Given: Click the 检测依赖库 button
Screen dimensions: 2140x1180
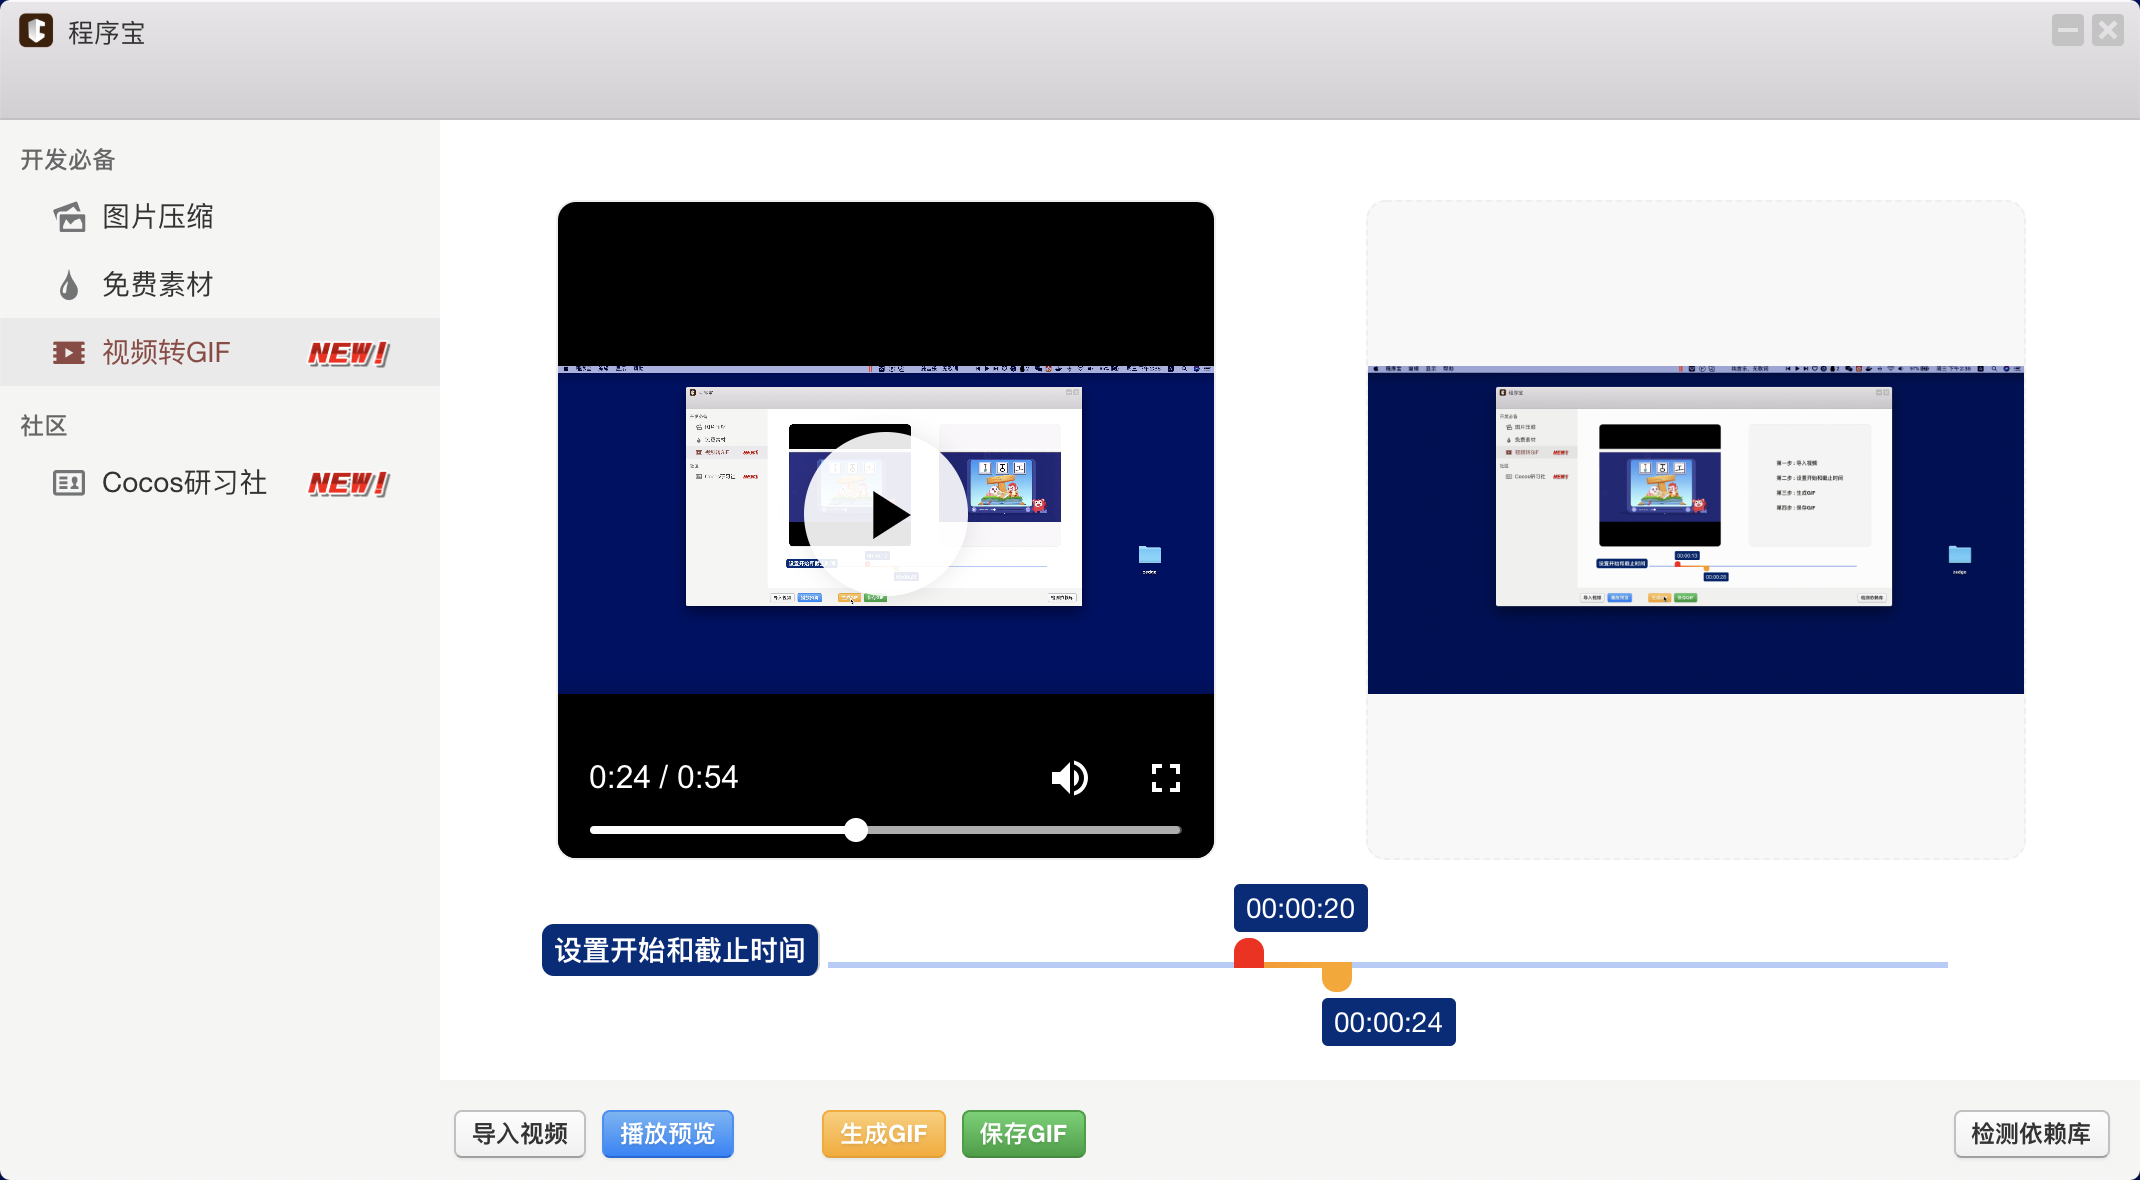Looking at the screenshot, I should pos(2030,1133).
